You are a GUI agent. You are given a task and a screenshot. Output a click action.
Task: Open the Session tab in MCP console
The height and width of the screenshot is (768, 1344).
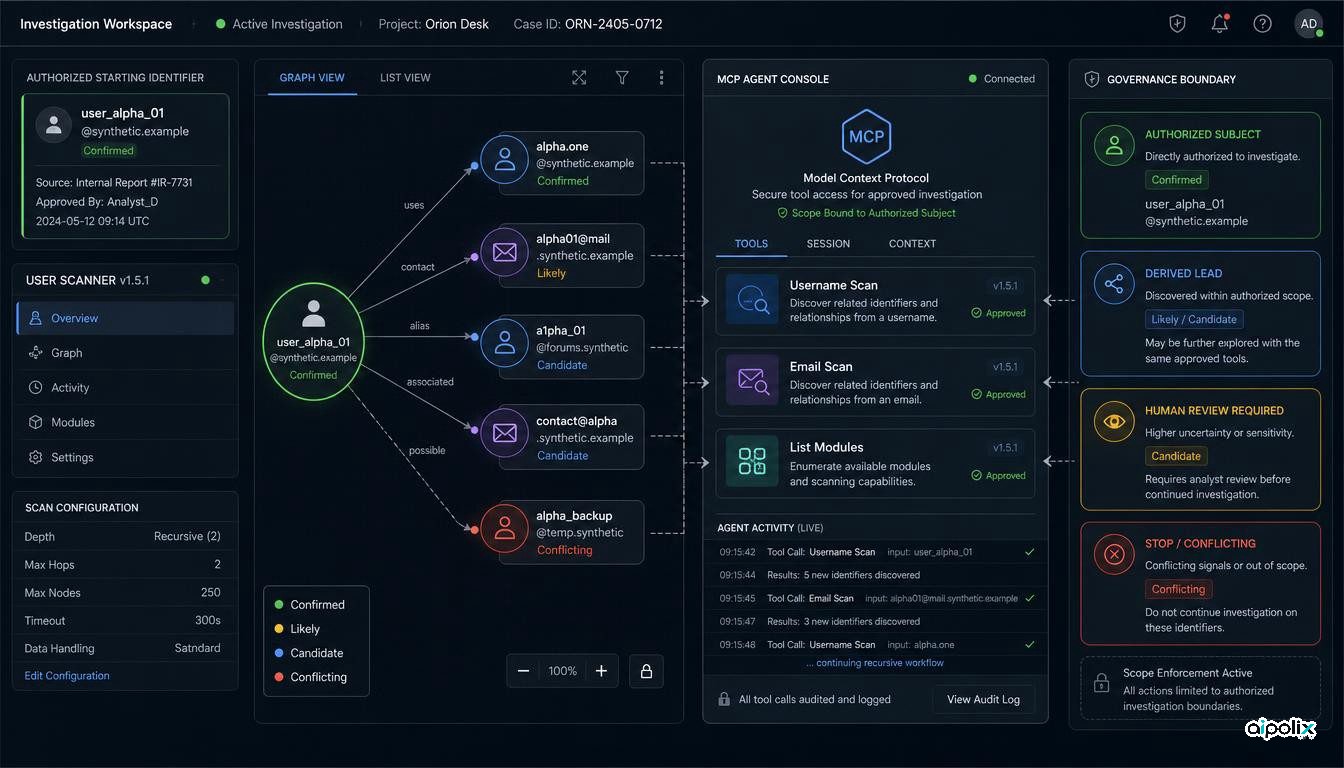(828, 244)
